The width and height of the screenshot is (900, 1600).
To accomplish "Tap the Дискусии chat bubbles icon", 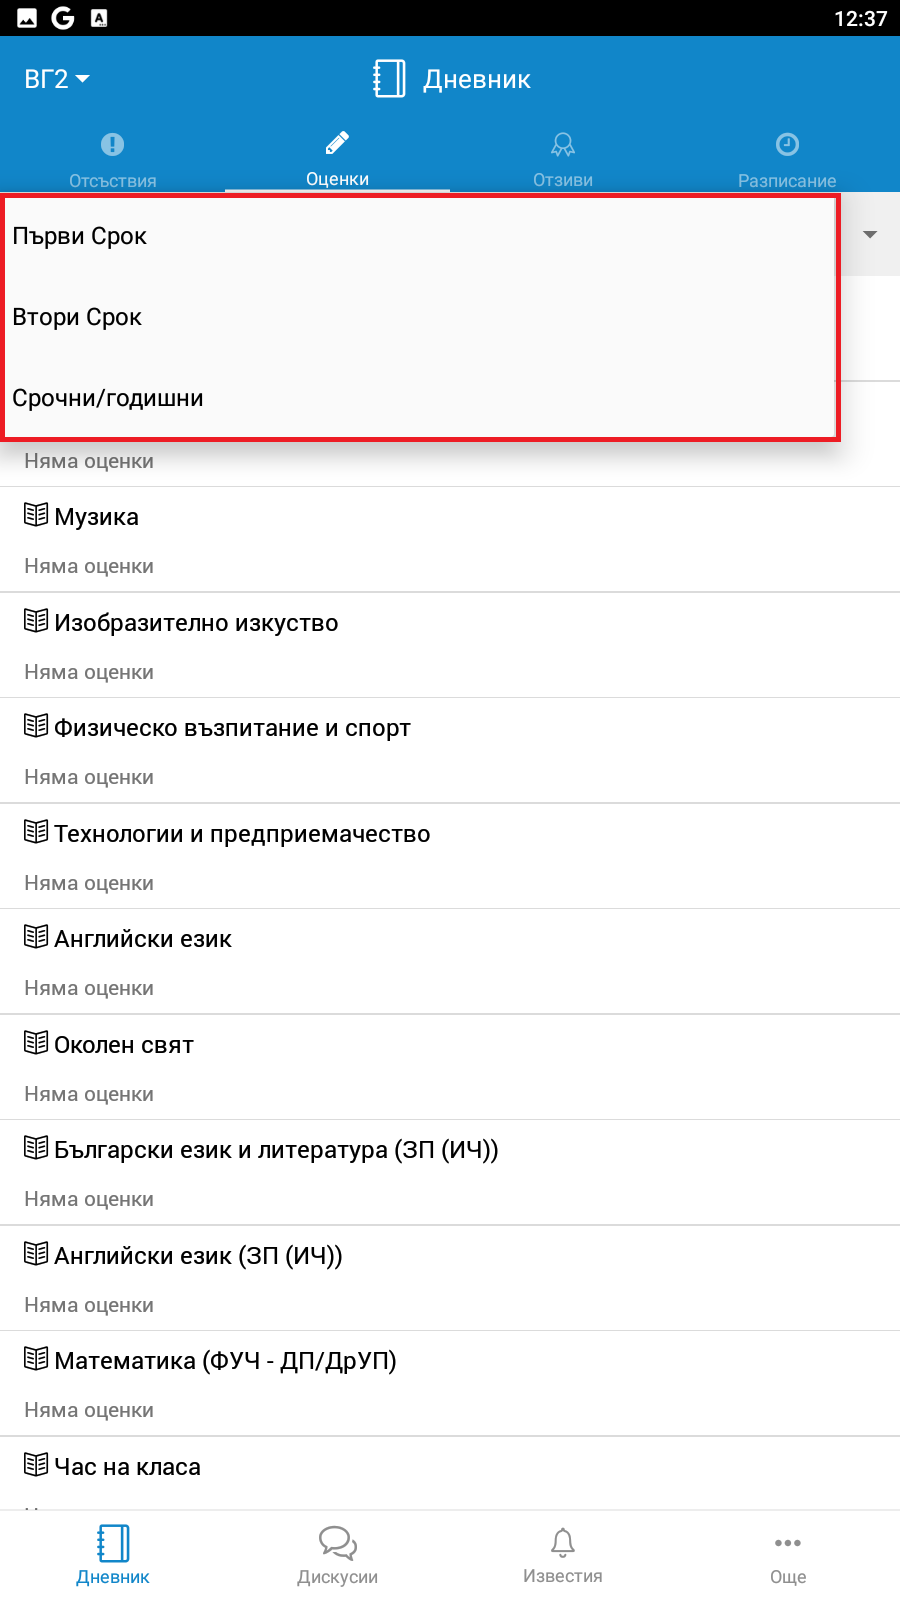I will click(x=338, y=1543).
